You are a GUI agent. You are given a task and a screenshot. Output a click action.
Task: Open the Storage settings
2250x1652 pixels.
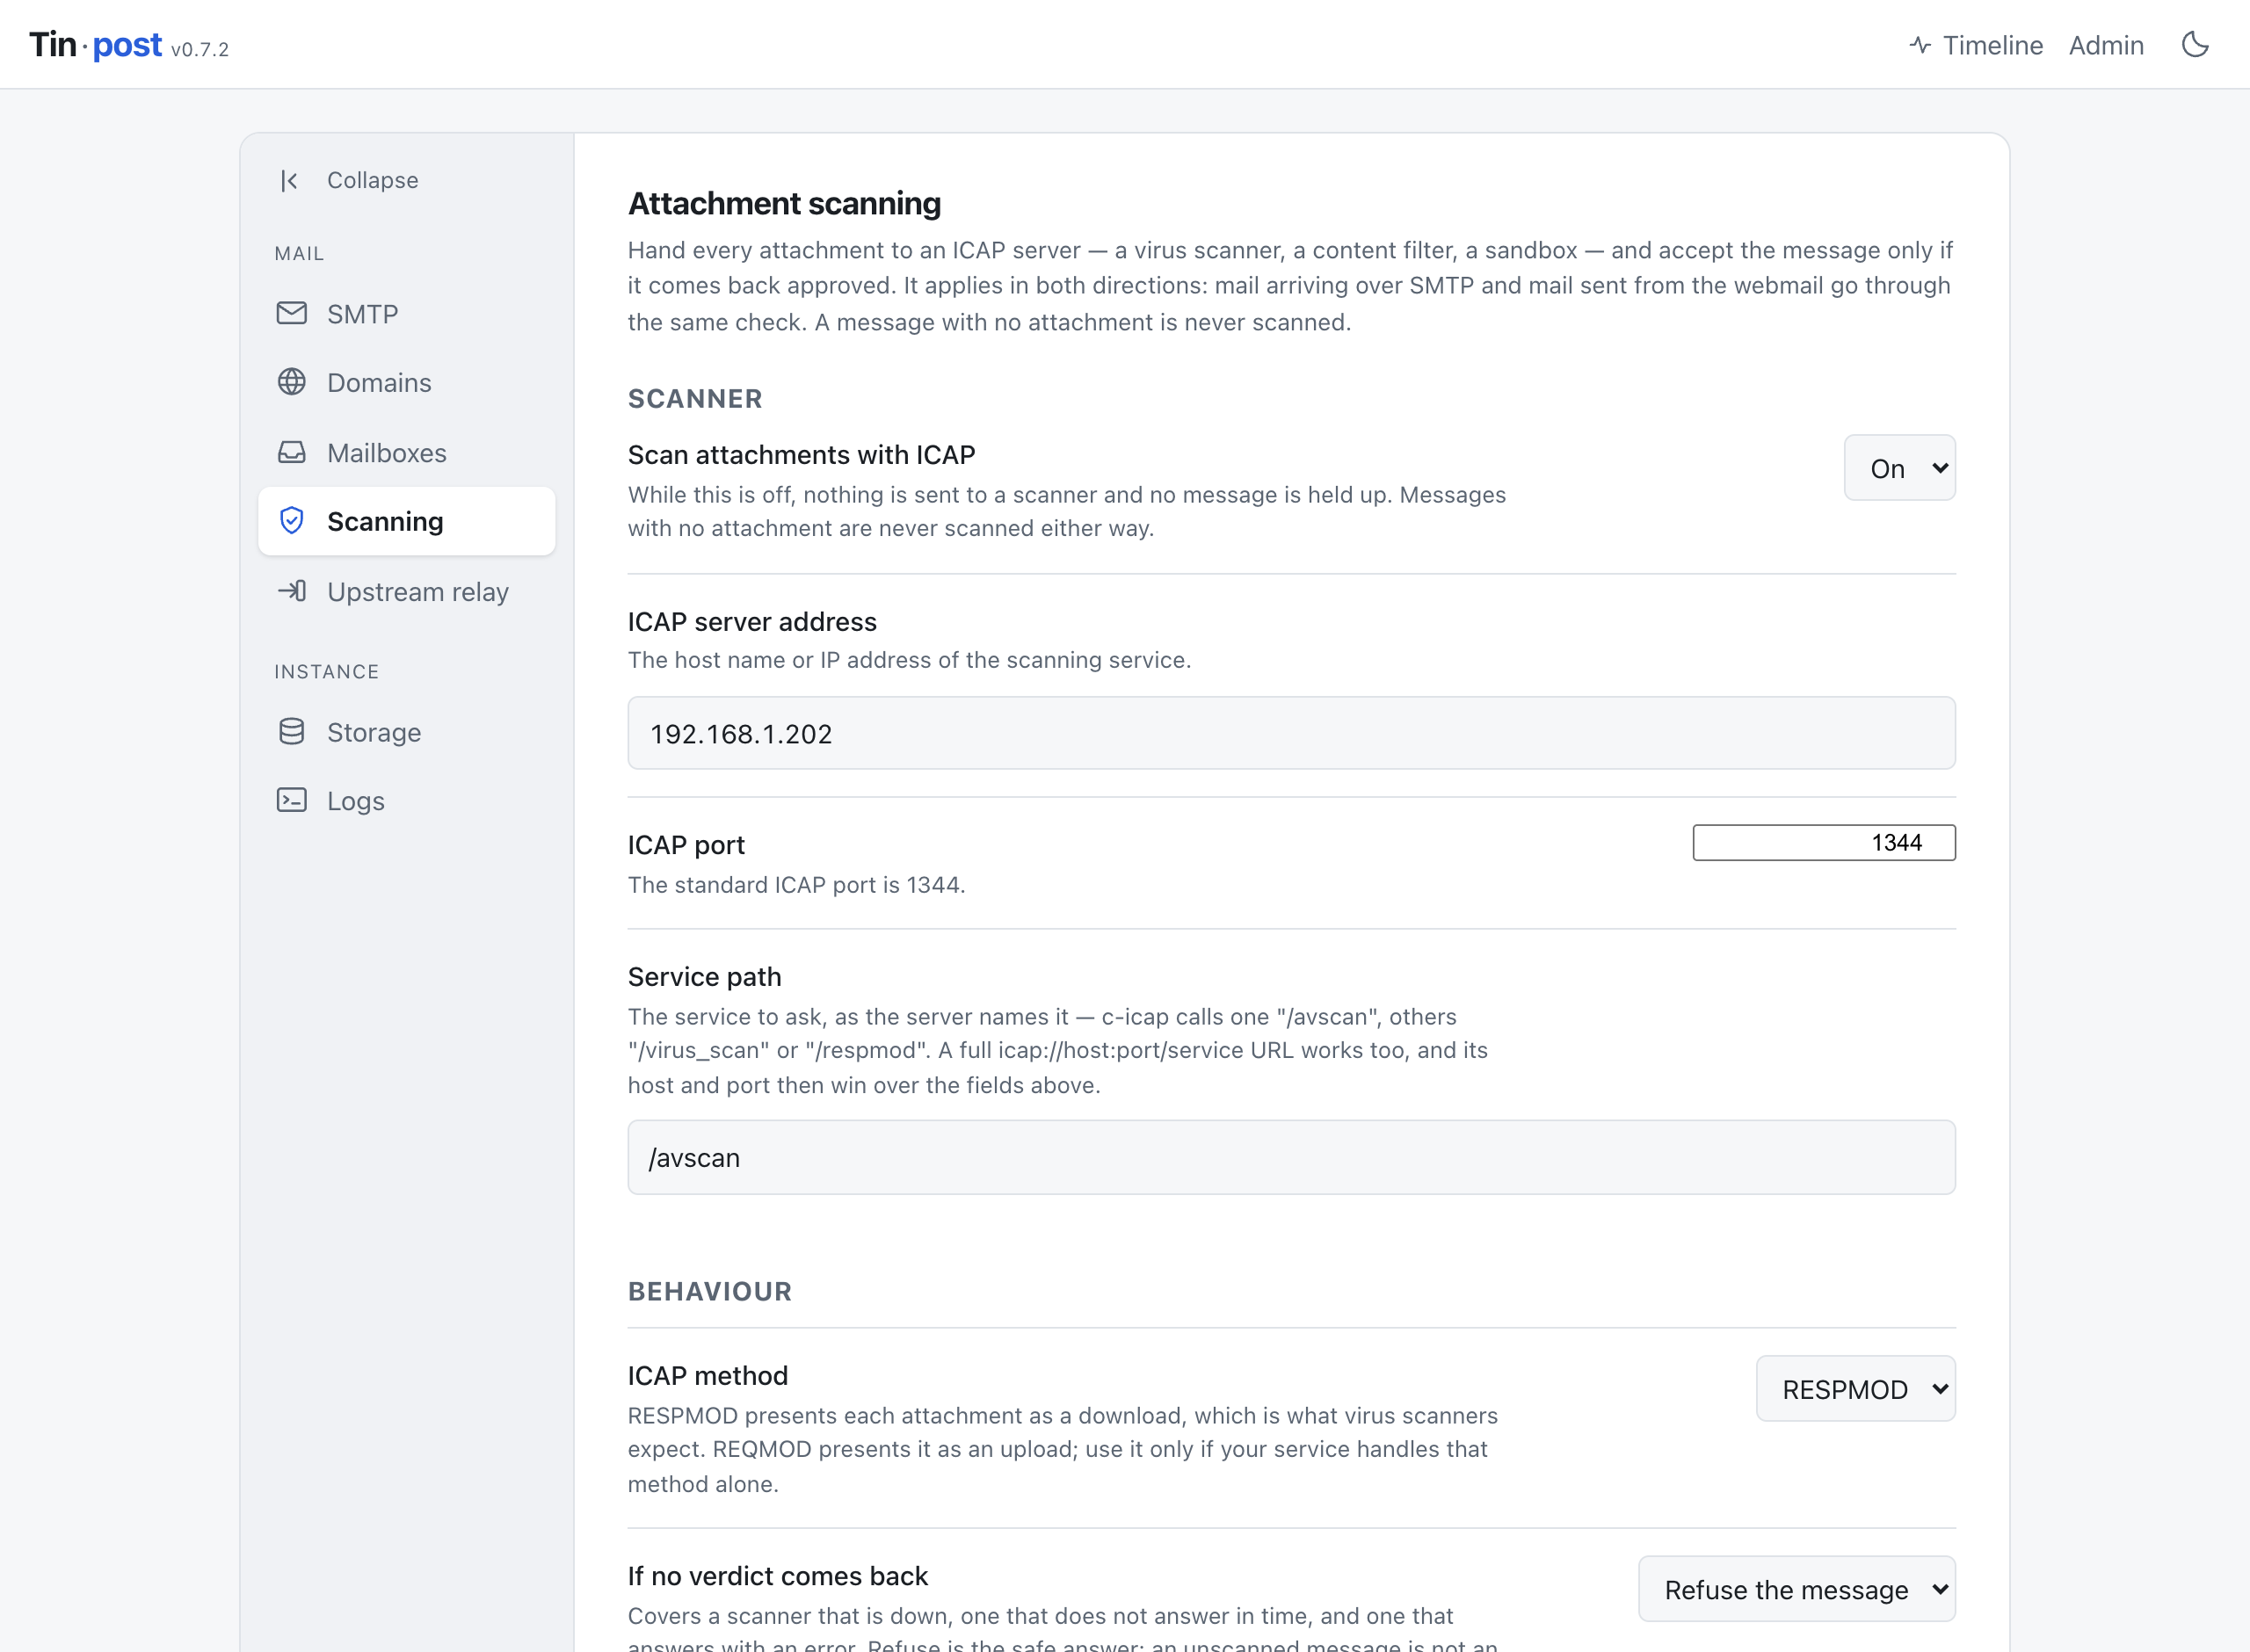tap(406, 731)
